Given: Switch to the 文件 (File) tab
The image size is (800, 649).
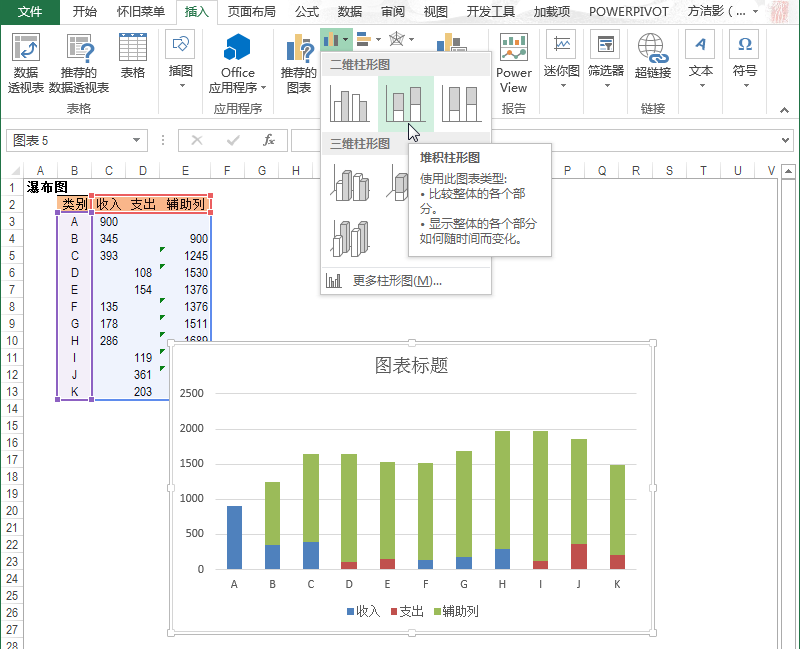Looking at the screenshot, I should pos(30,11).
